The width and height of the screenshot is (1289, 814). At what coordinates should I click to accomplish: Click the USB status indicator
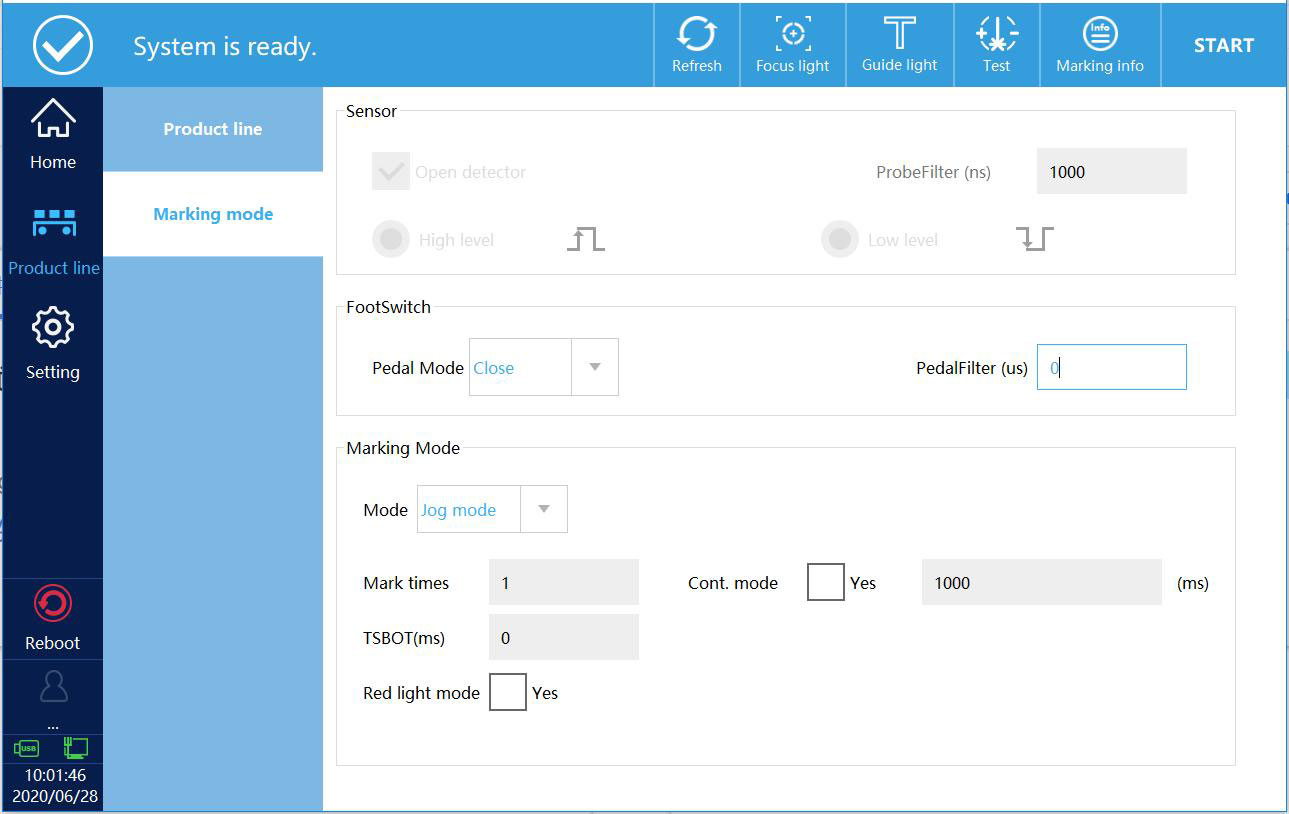(26, 748)
